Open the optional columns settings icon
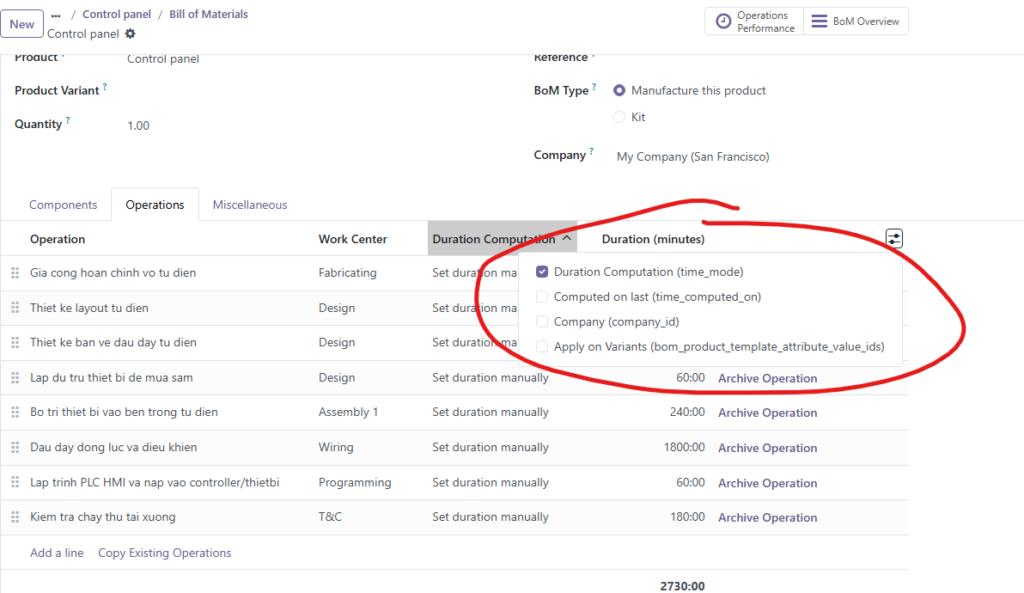The height and width of the screenshot is (593, 1024). click(x=894, y=239)
